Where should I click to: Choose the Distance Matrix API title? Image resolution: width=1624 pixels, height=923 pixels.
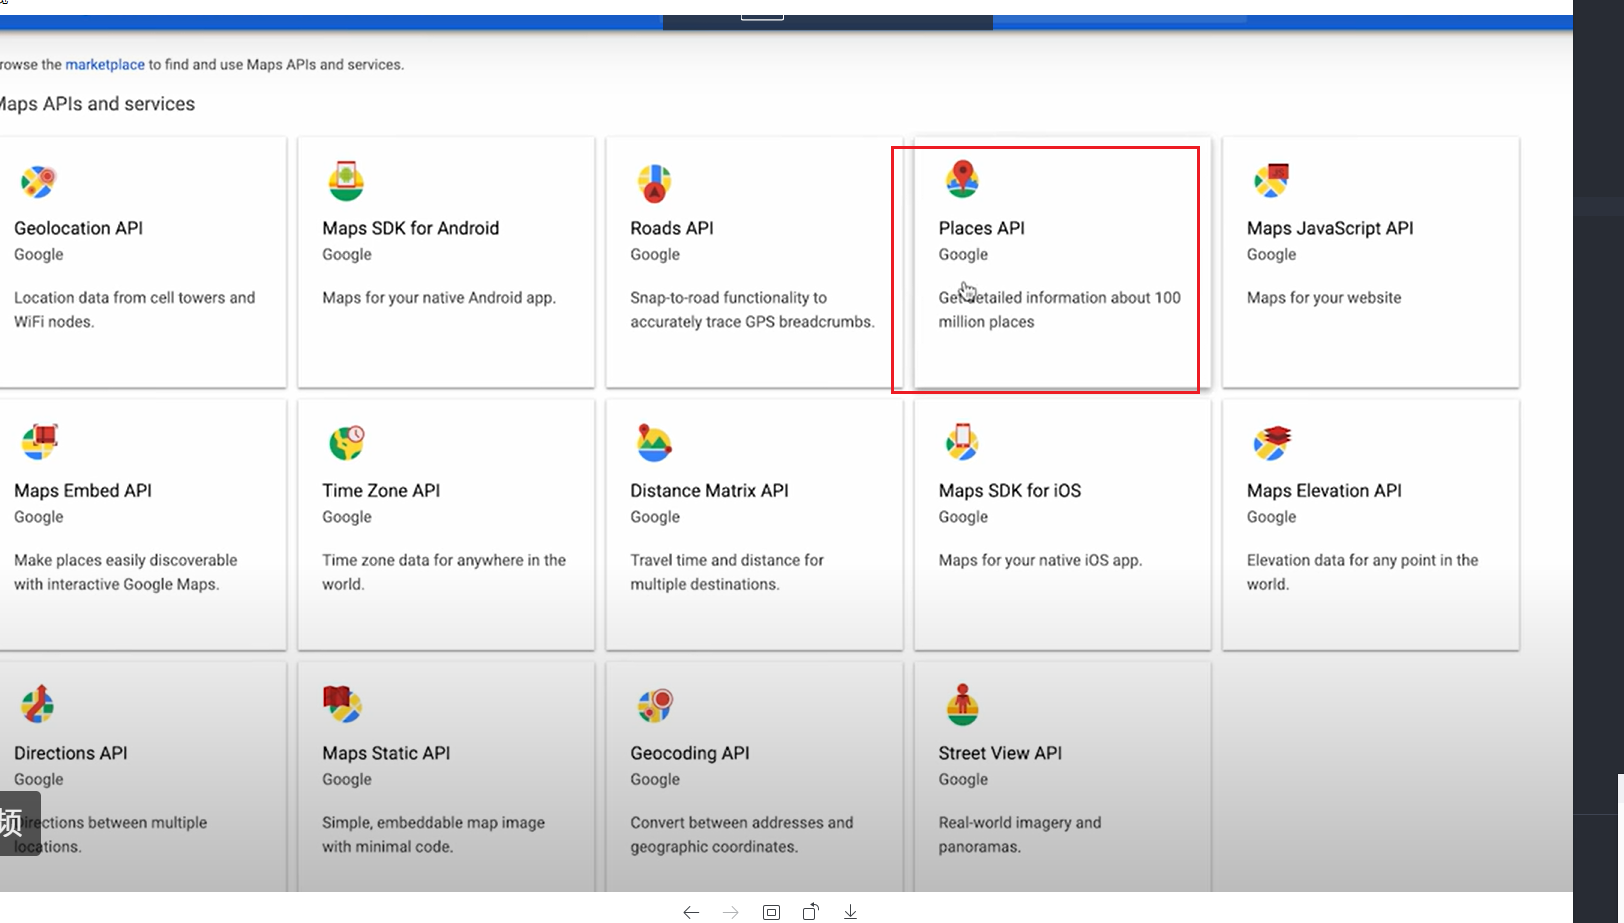point(709,491)
